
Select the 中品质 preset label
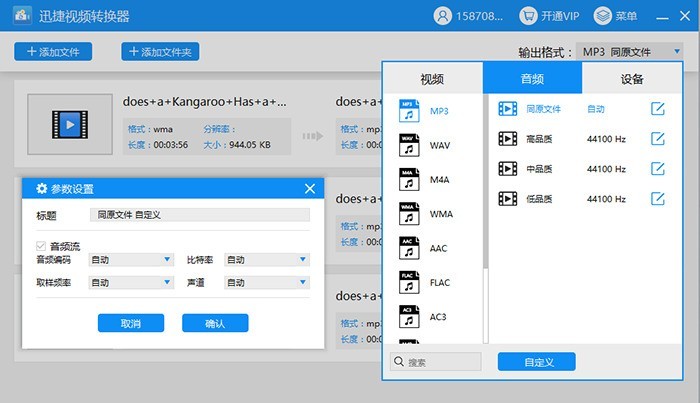coord(539,169)
